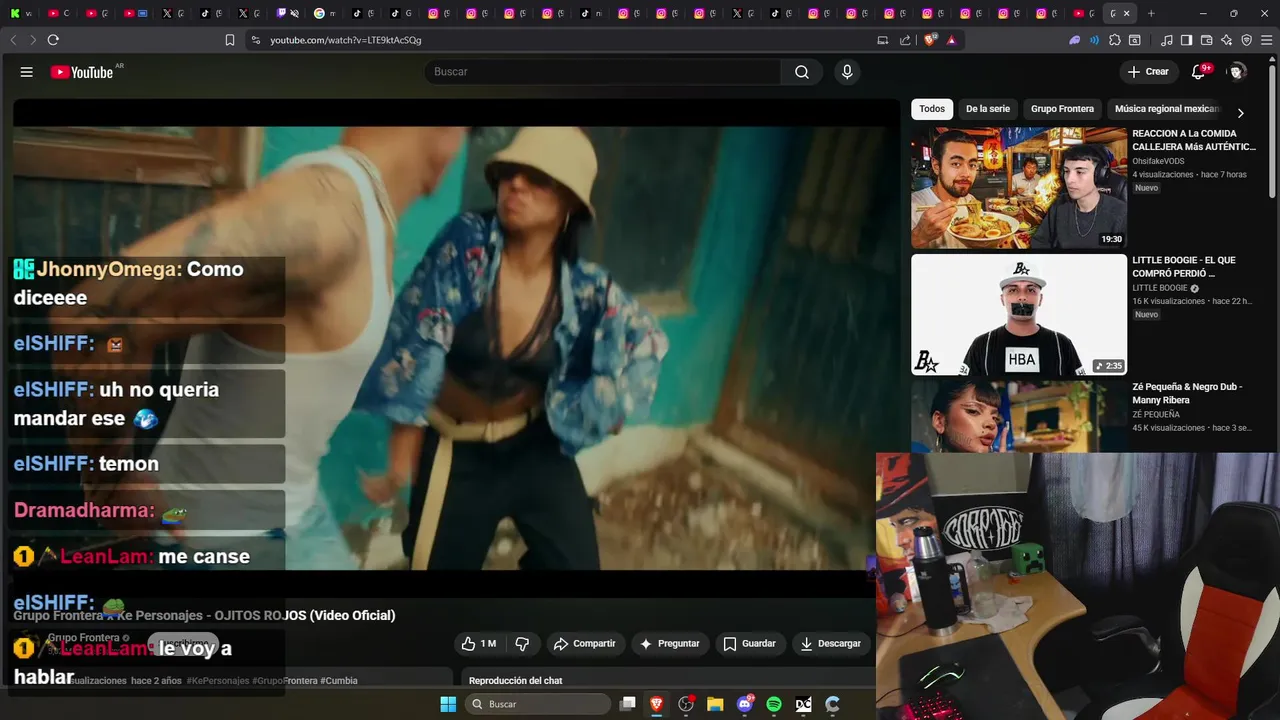1280x720 pixels.
Task: Open File Explorer from the taskbar
Action: [715, 704]
